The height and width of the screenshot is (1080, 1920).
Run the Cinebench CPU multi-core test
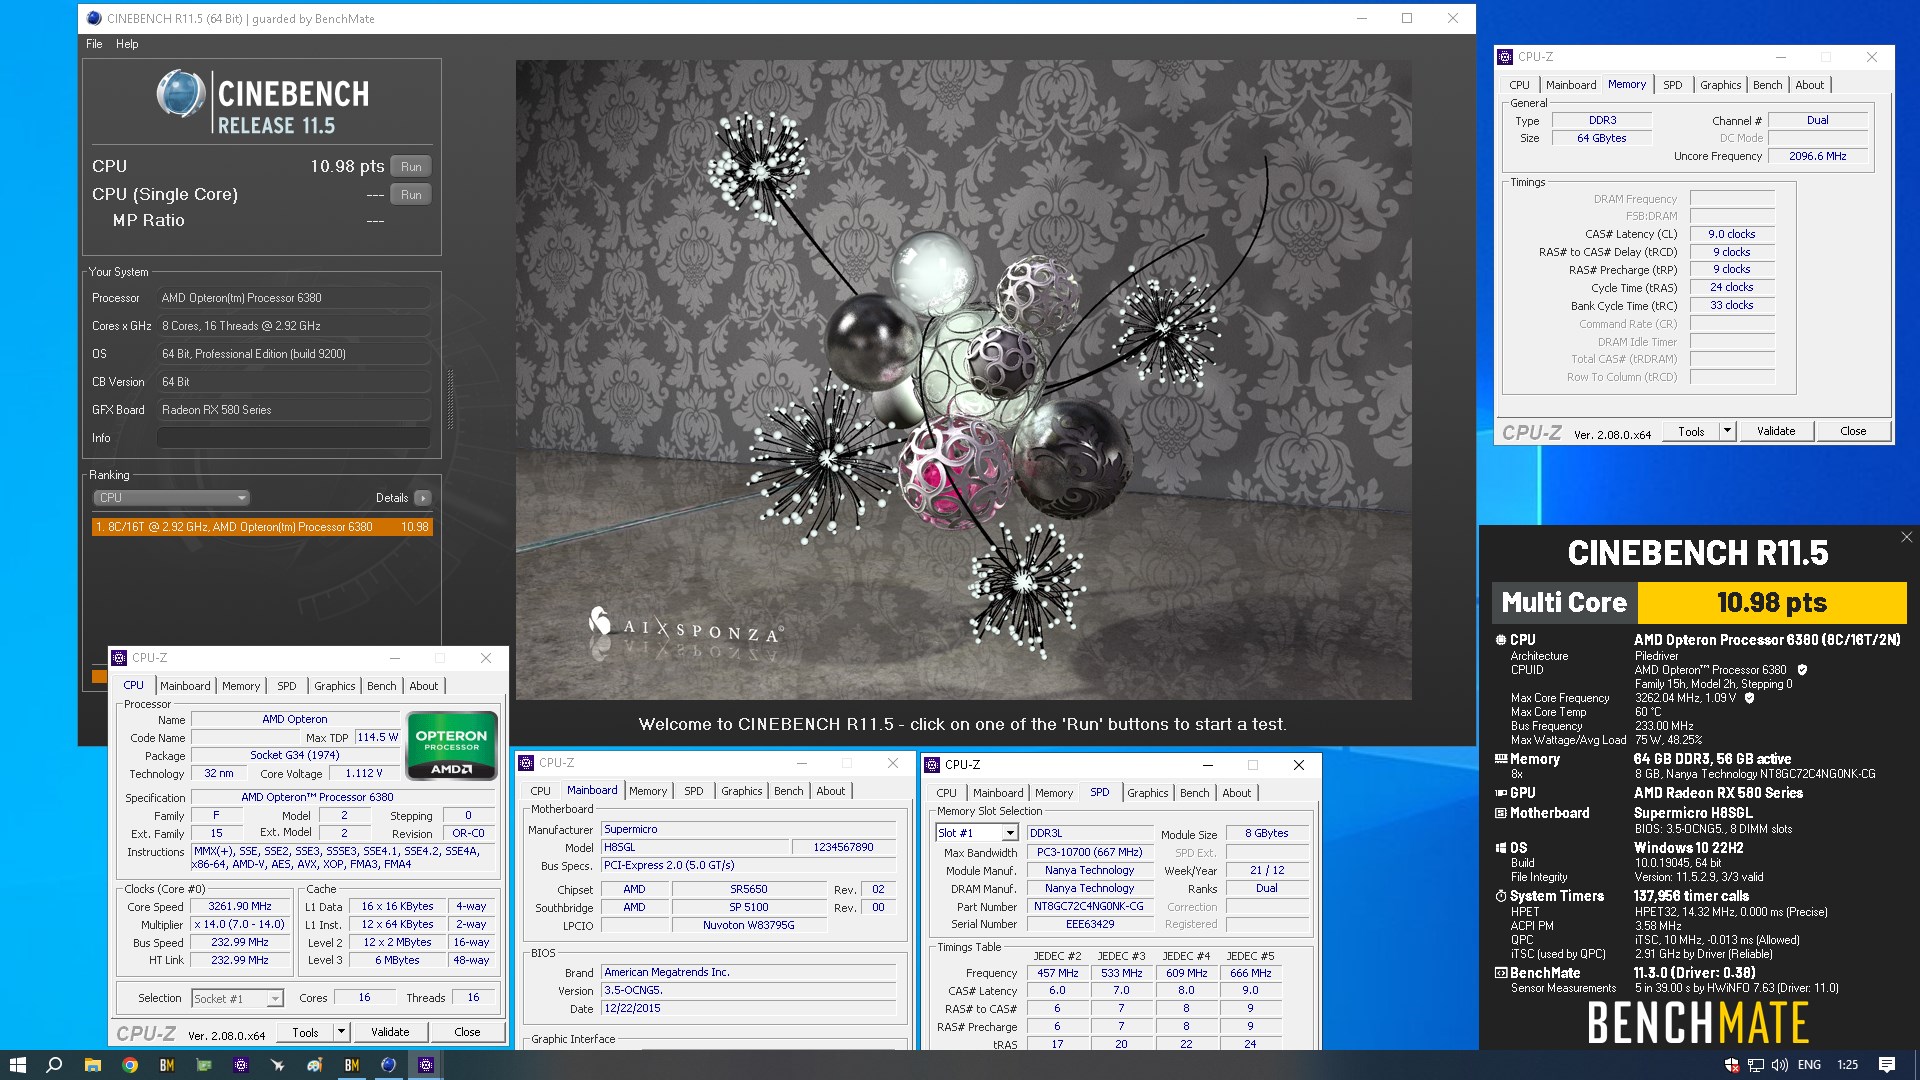(x=411, y=167)
